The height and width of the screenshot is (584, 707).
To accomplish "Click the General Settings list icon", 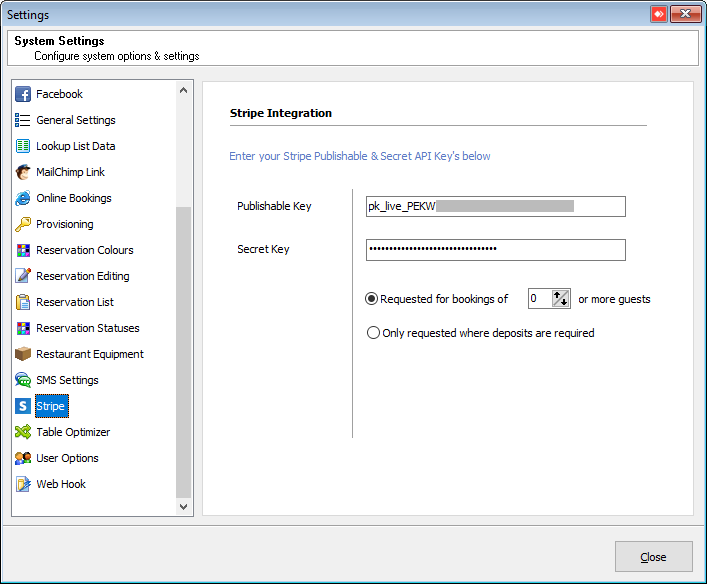I will pyautogui.click(x=23, y=120).
